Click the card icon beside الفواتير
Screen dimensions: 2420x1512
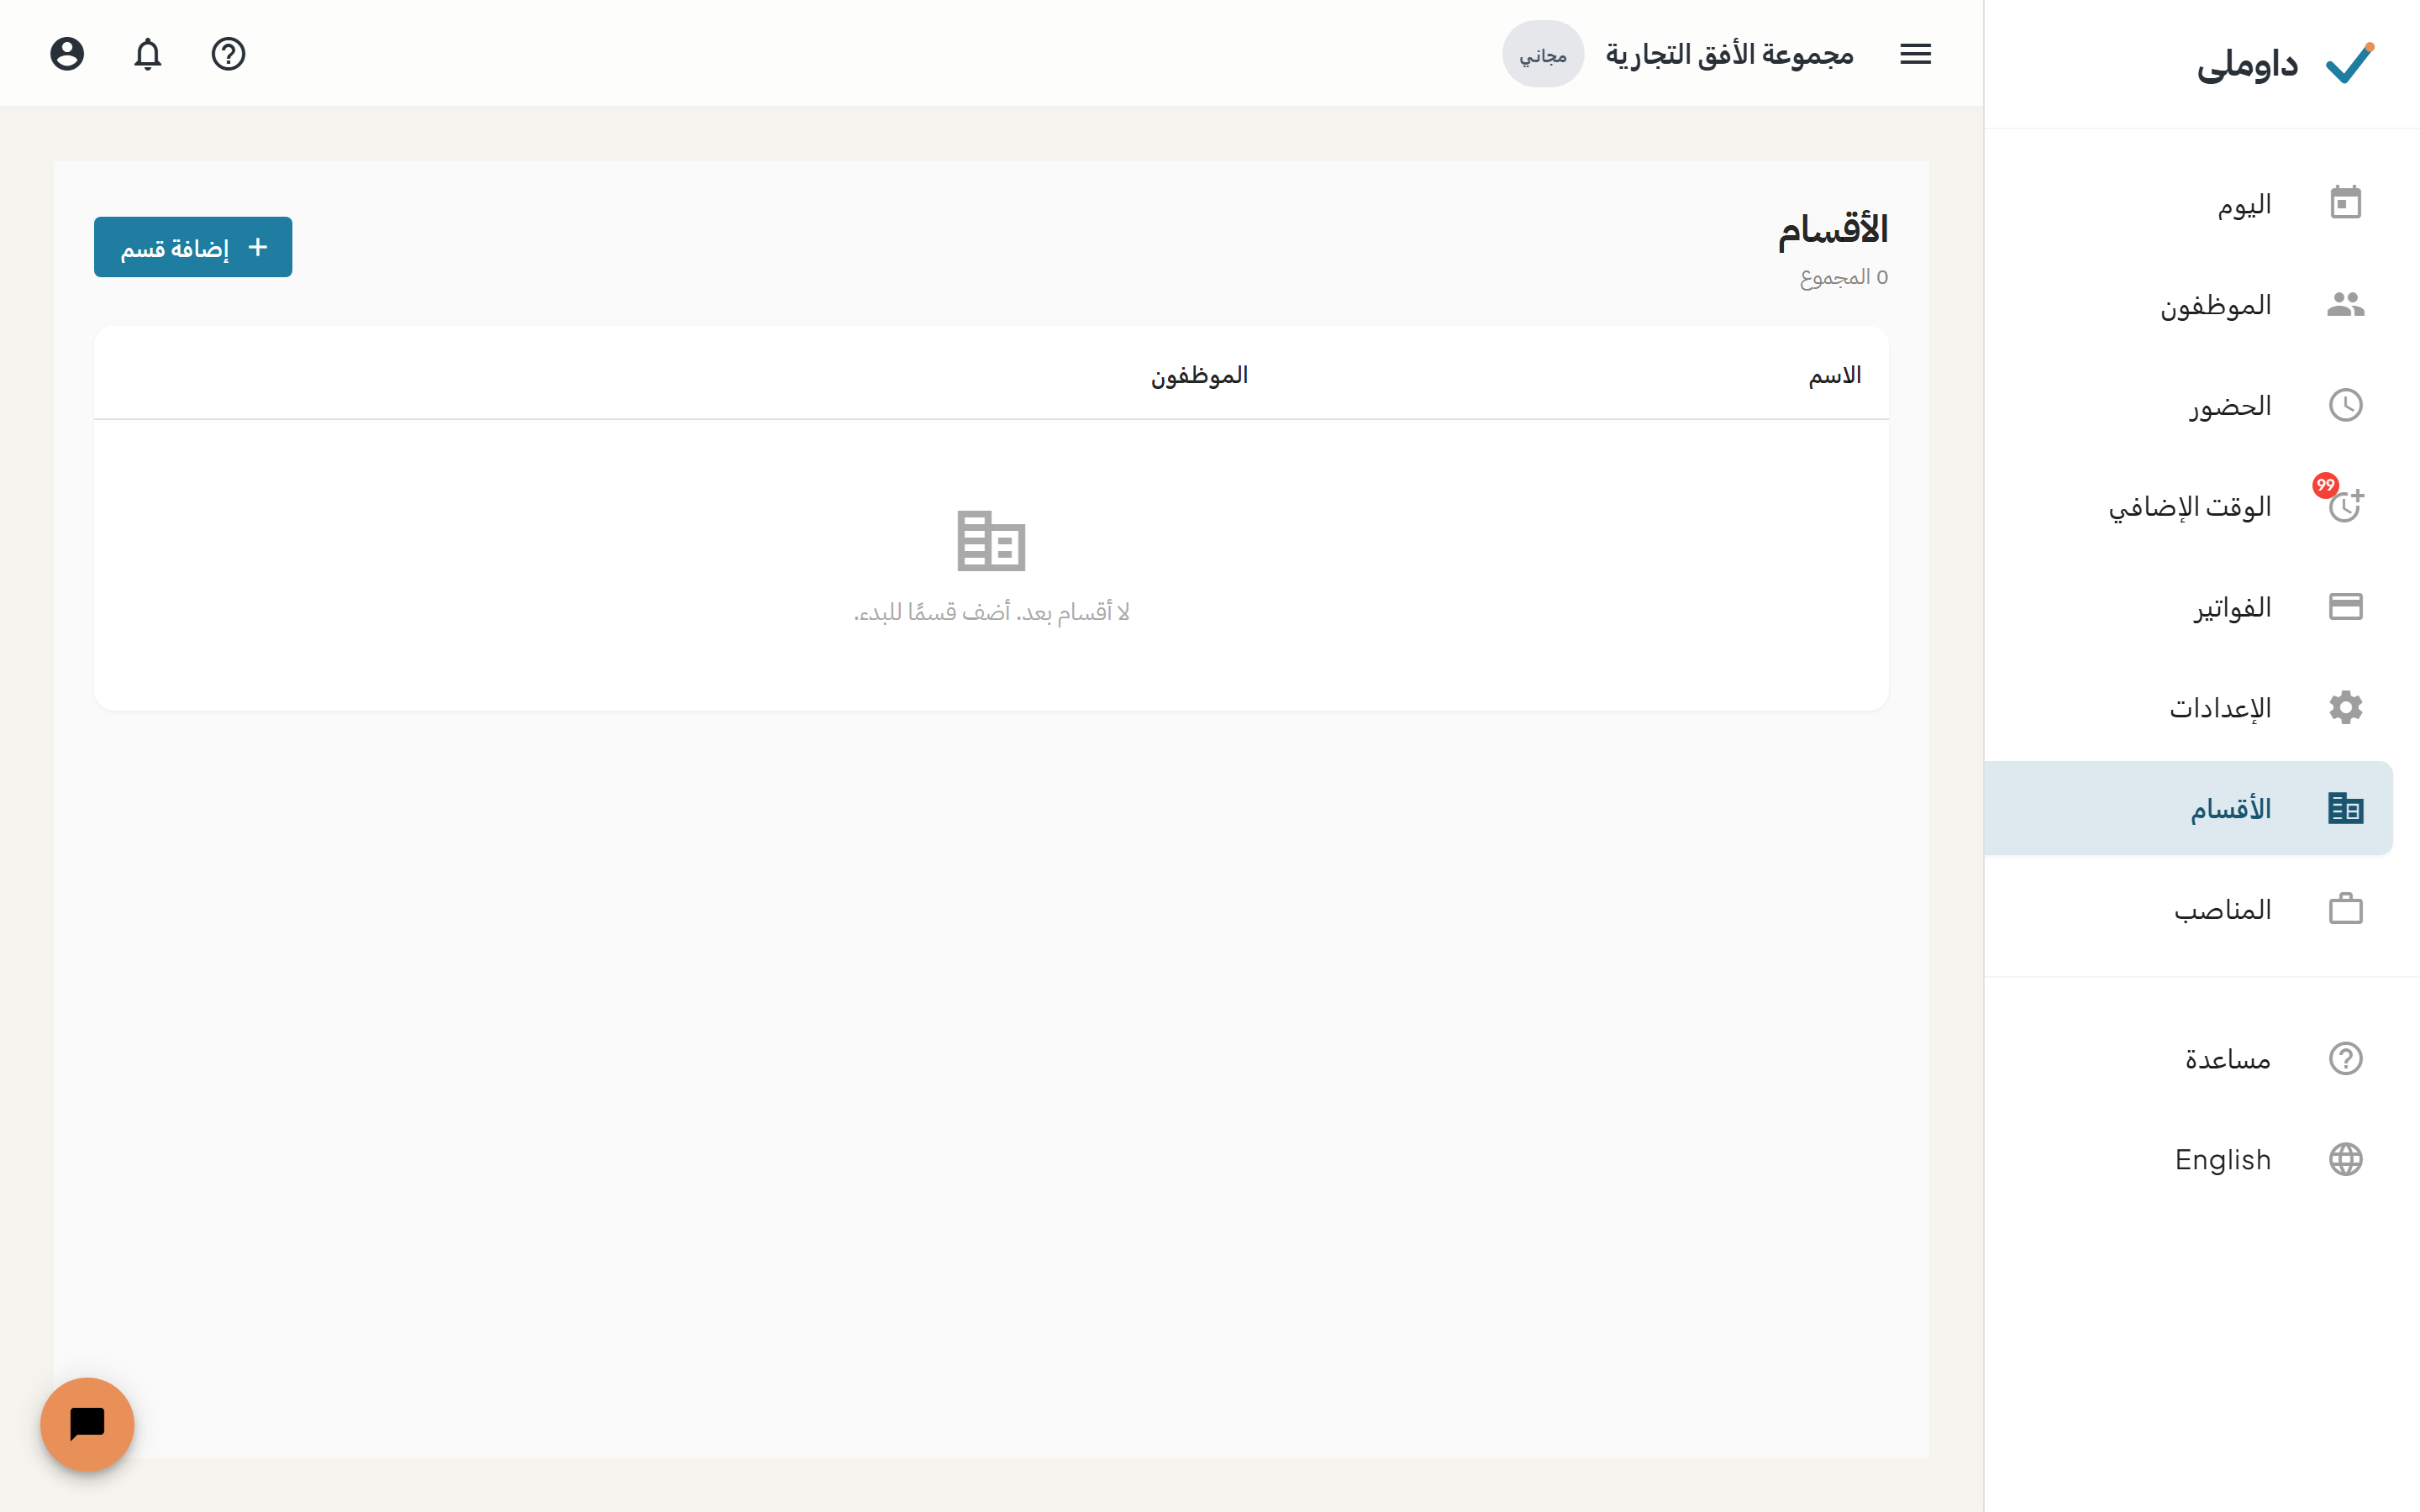[x=2345, y=606]
